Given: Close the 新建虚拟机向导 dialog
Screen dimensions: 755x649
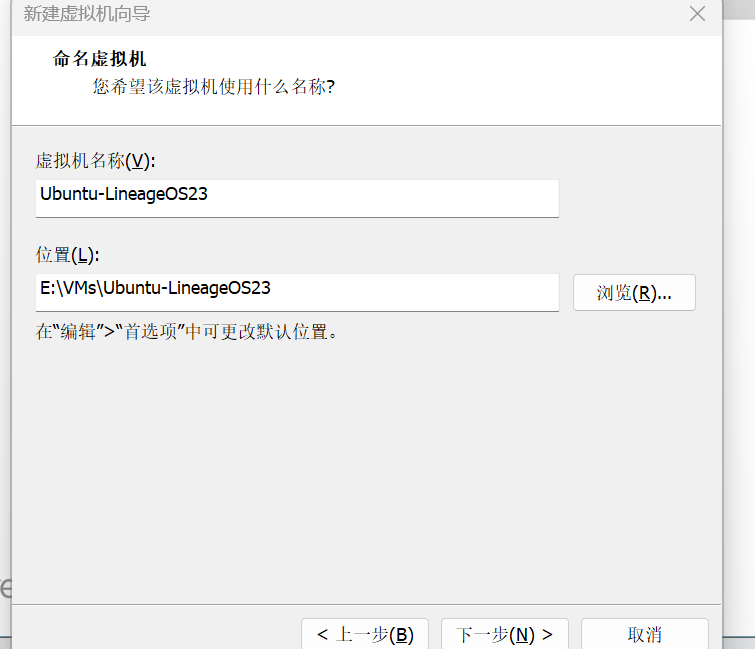Looking at the screenshot, I should point(697,13).
